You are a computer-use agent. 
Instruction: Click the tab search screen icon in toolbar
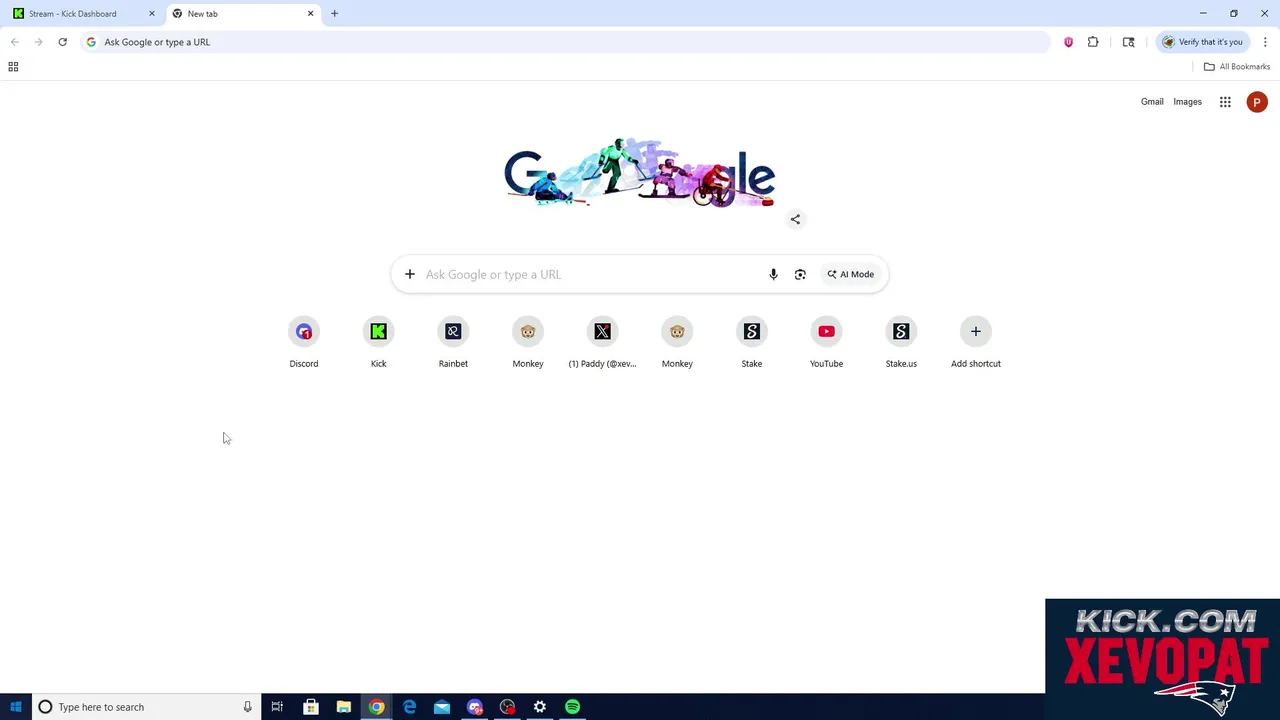(1129, 42)
